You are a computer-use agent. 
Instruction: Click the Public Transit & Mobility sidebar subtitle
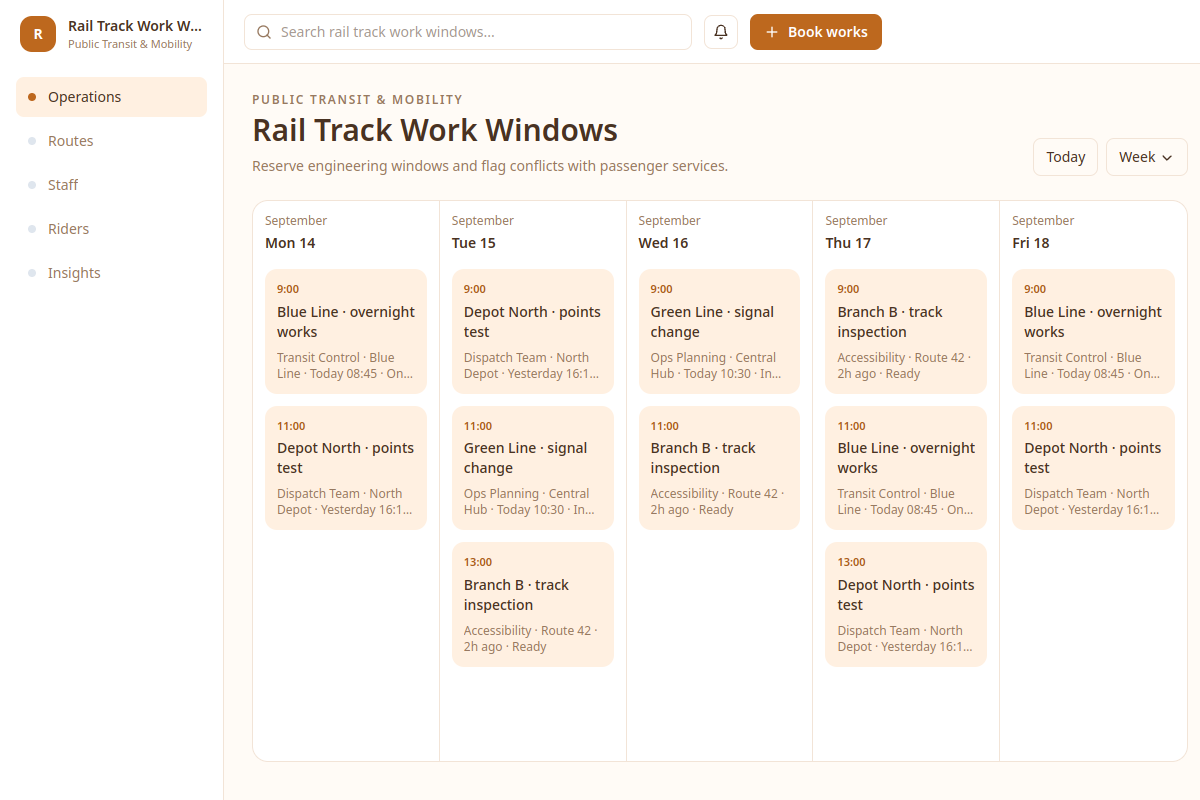(x=130, y=44)
